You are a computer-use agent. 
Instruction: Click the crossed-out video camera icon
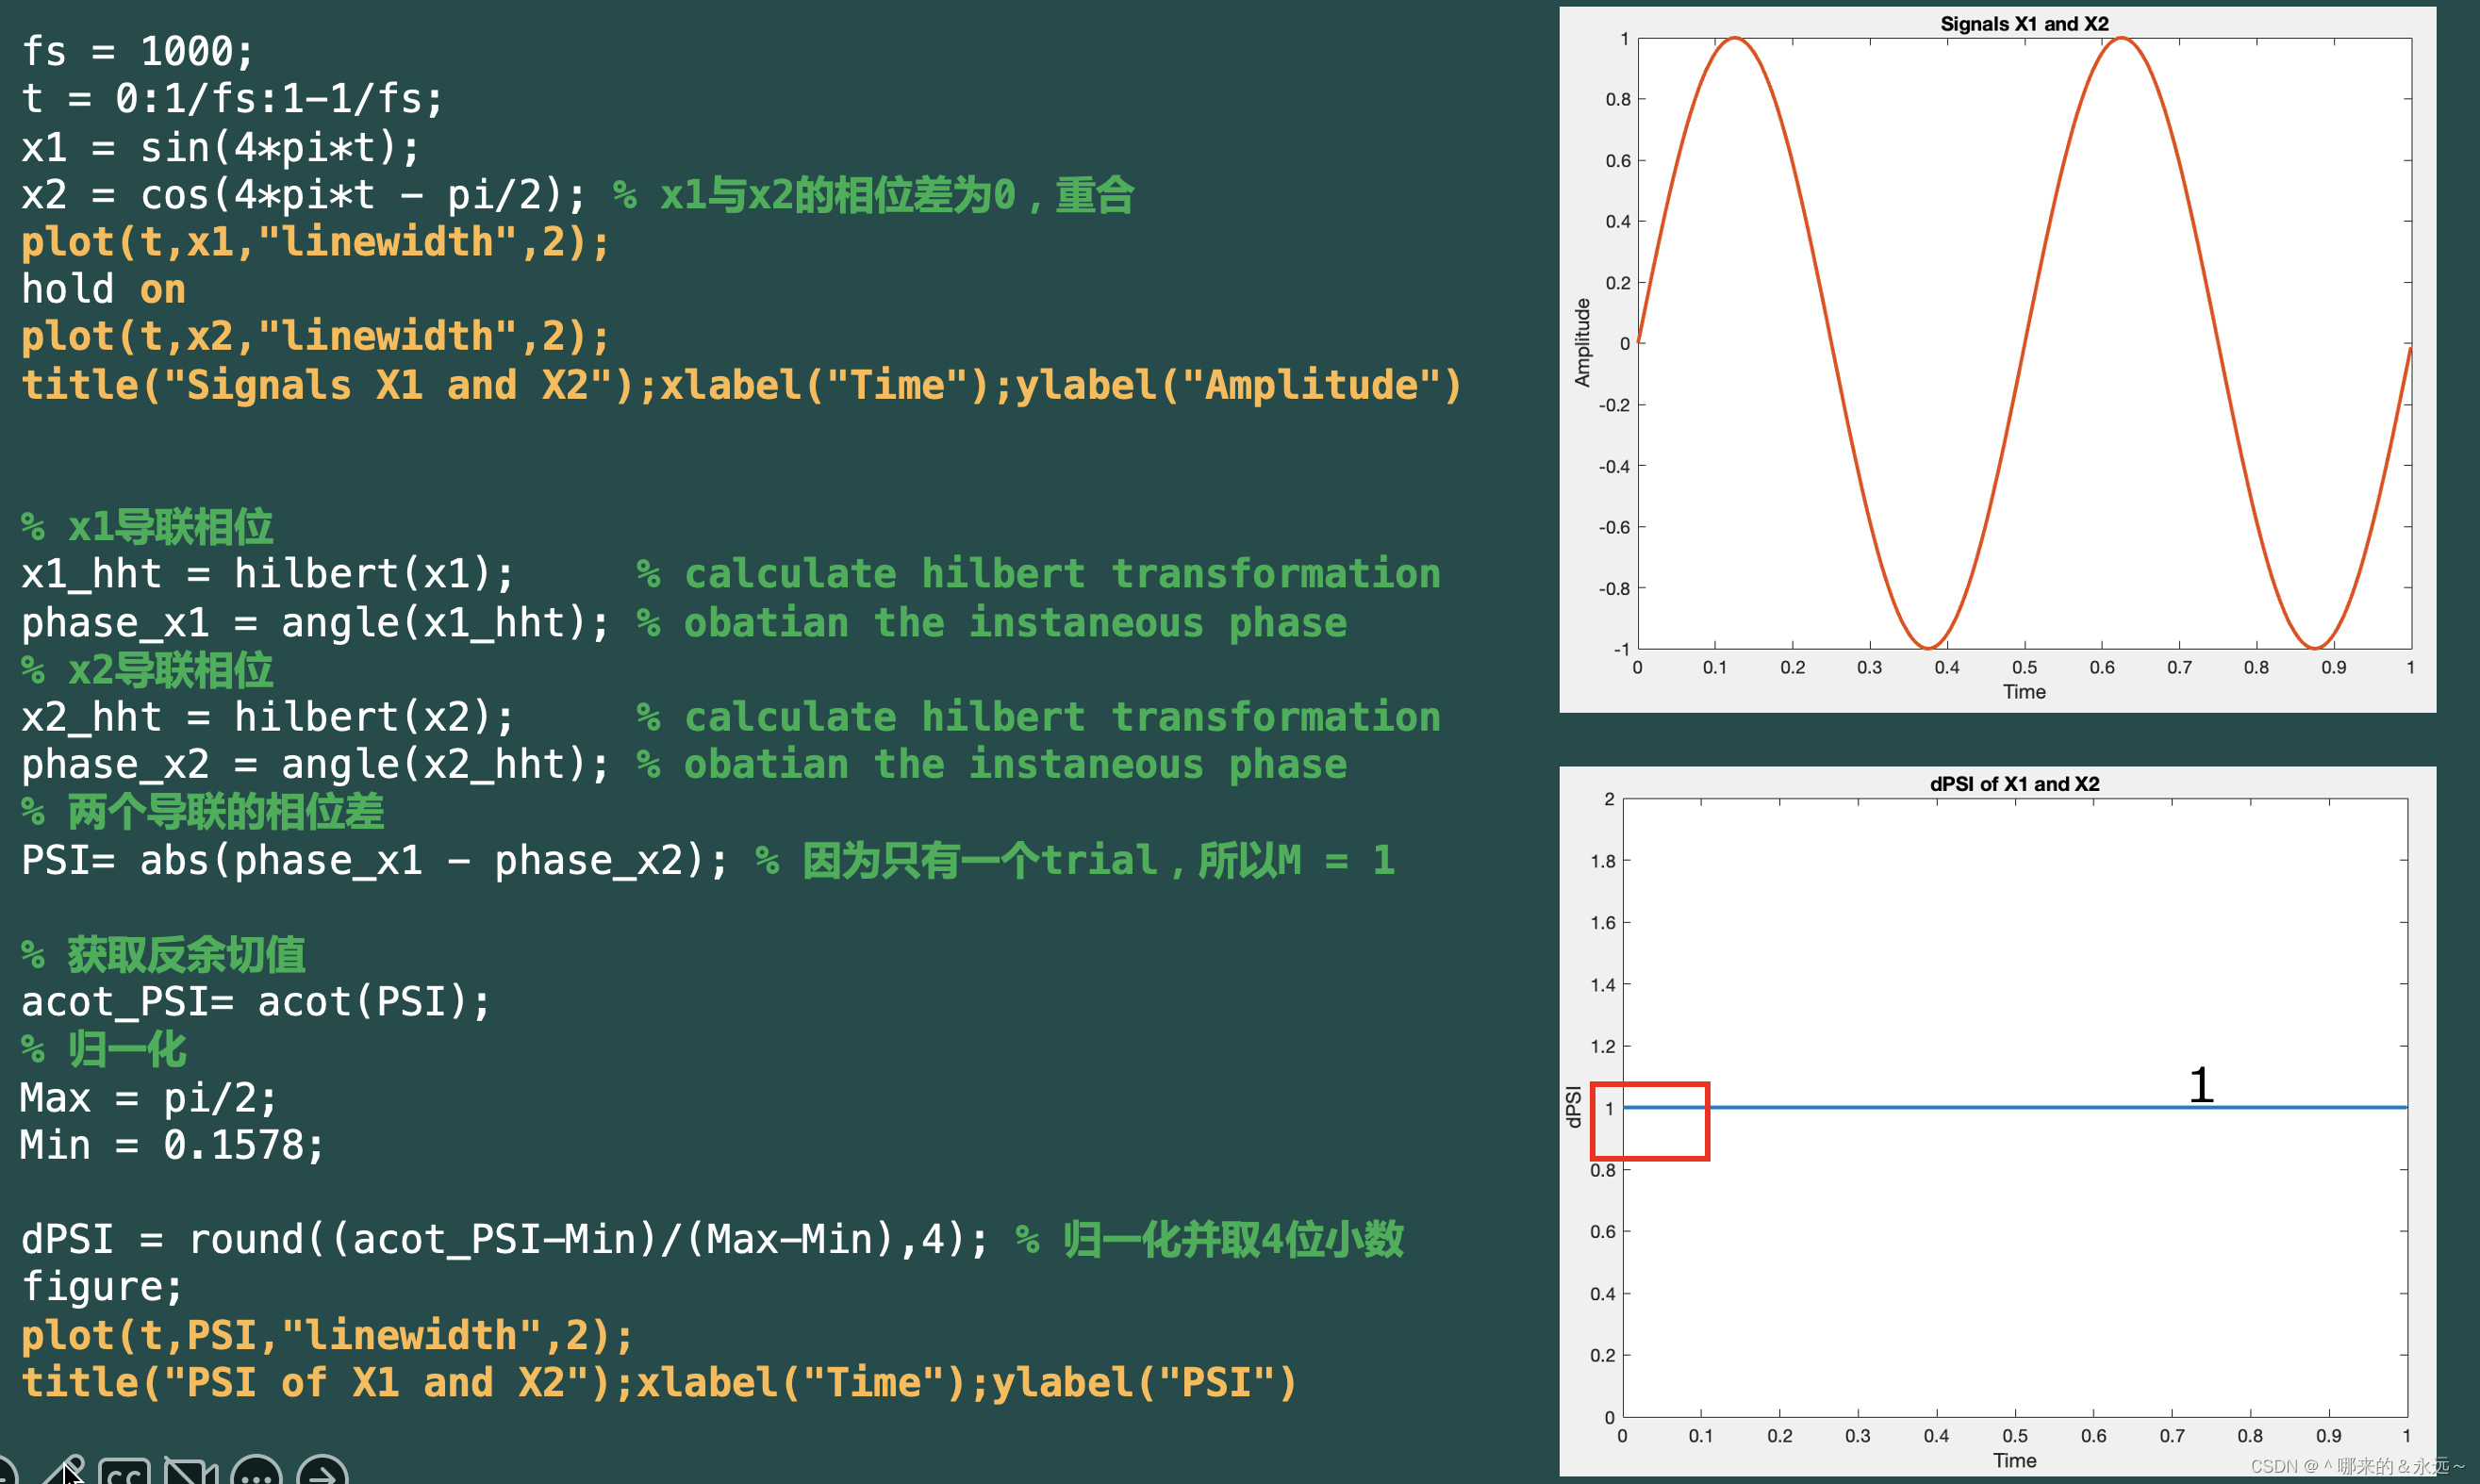pos(190,1470)
